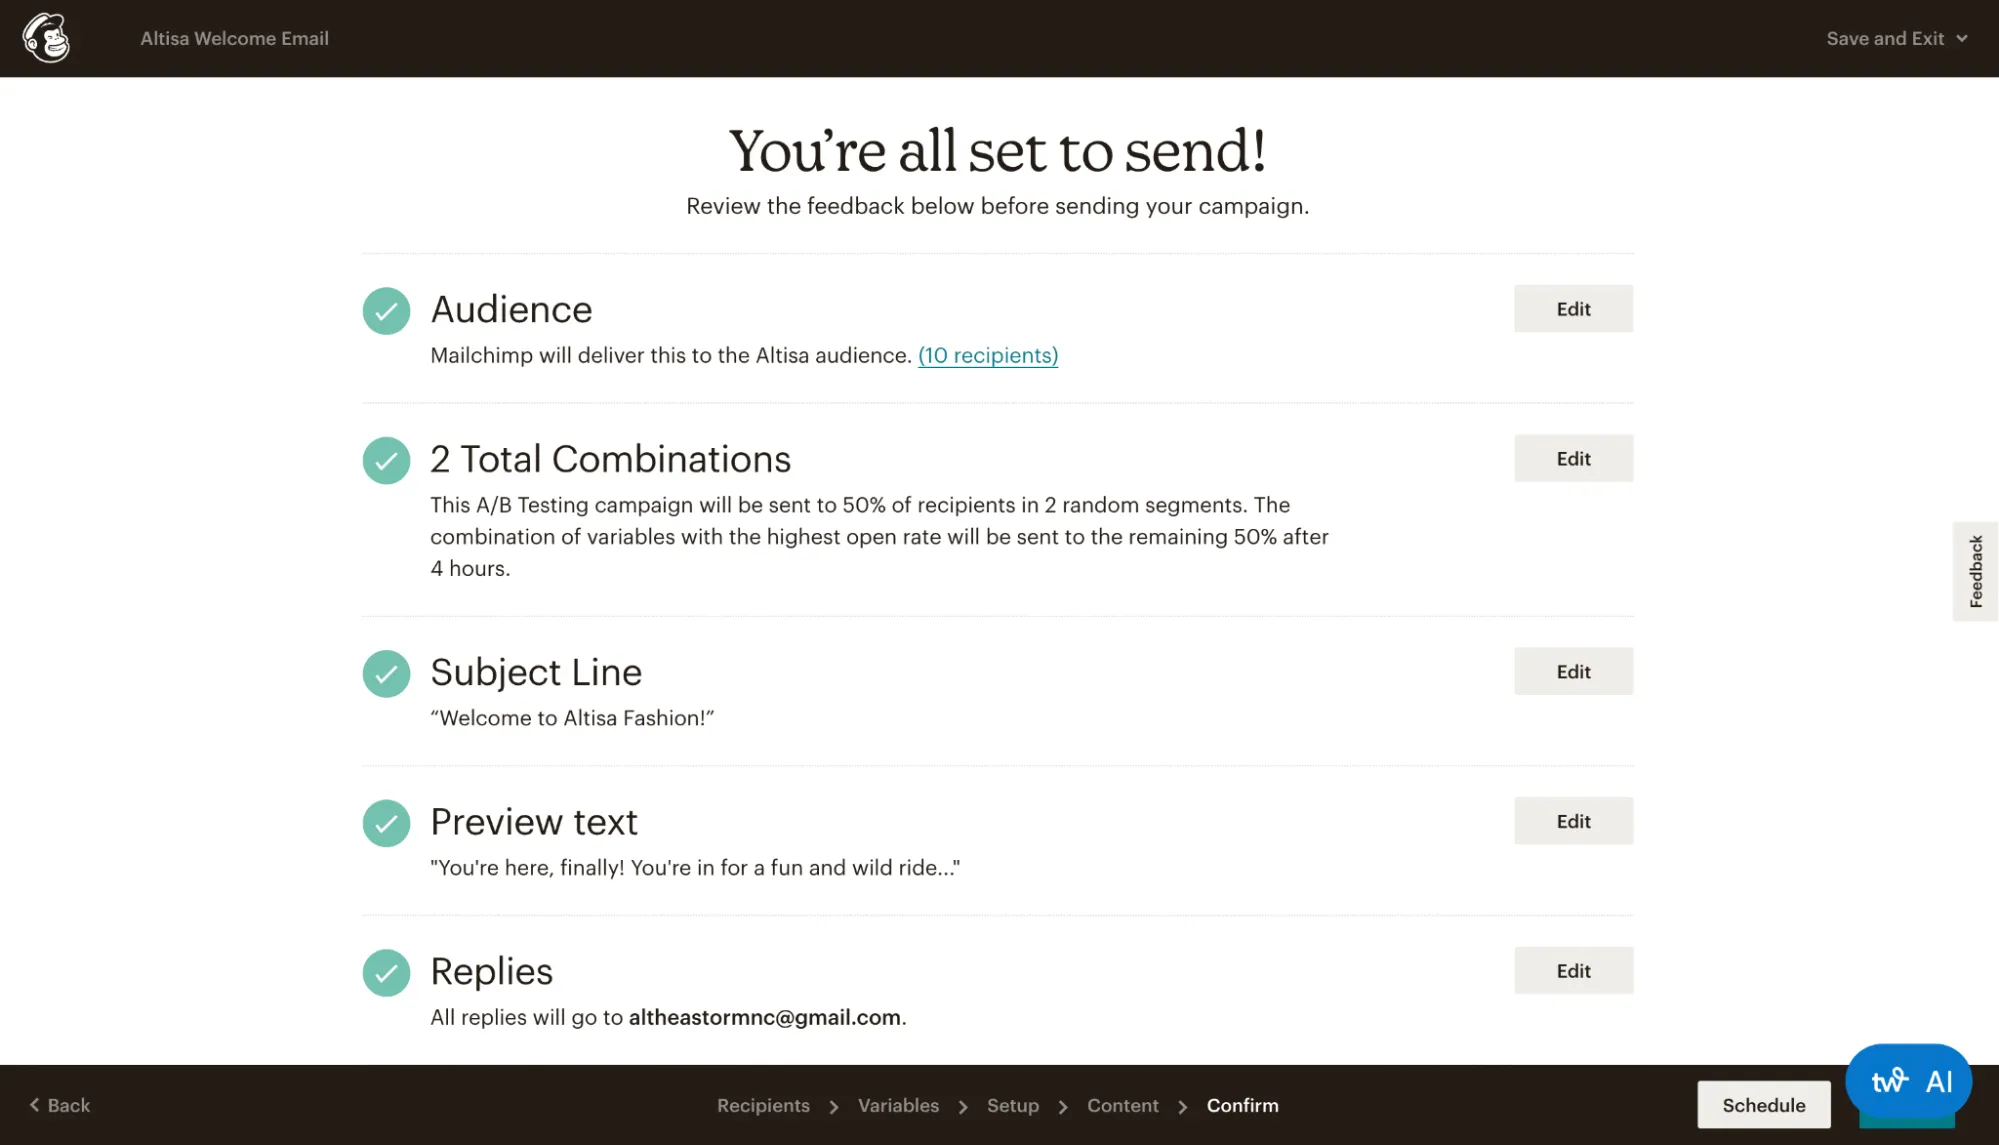Edit the Subject Line
Image resolution: width=1999 pixels, height=1145 pixels.
coord(1573,672)
